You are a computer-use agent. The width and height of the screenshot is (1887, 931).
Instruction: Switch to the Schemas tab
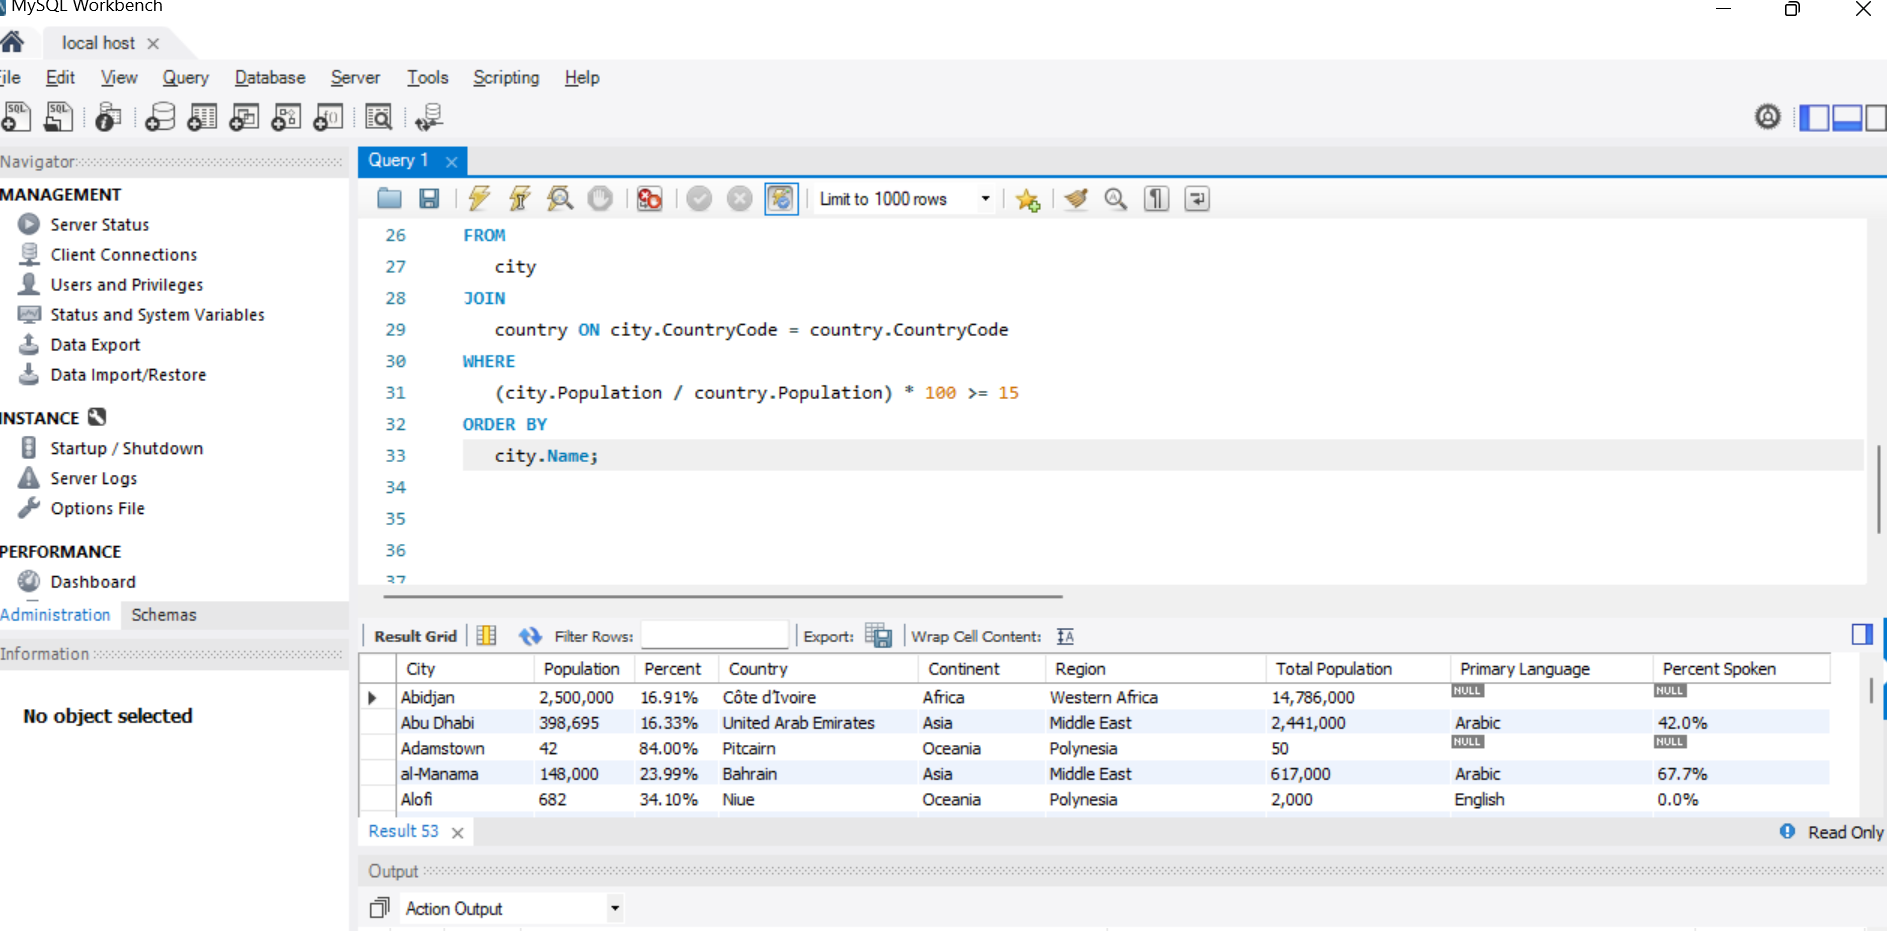coord(164,615)
